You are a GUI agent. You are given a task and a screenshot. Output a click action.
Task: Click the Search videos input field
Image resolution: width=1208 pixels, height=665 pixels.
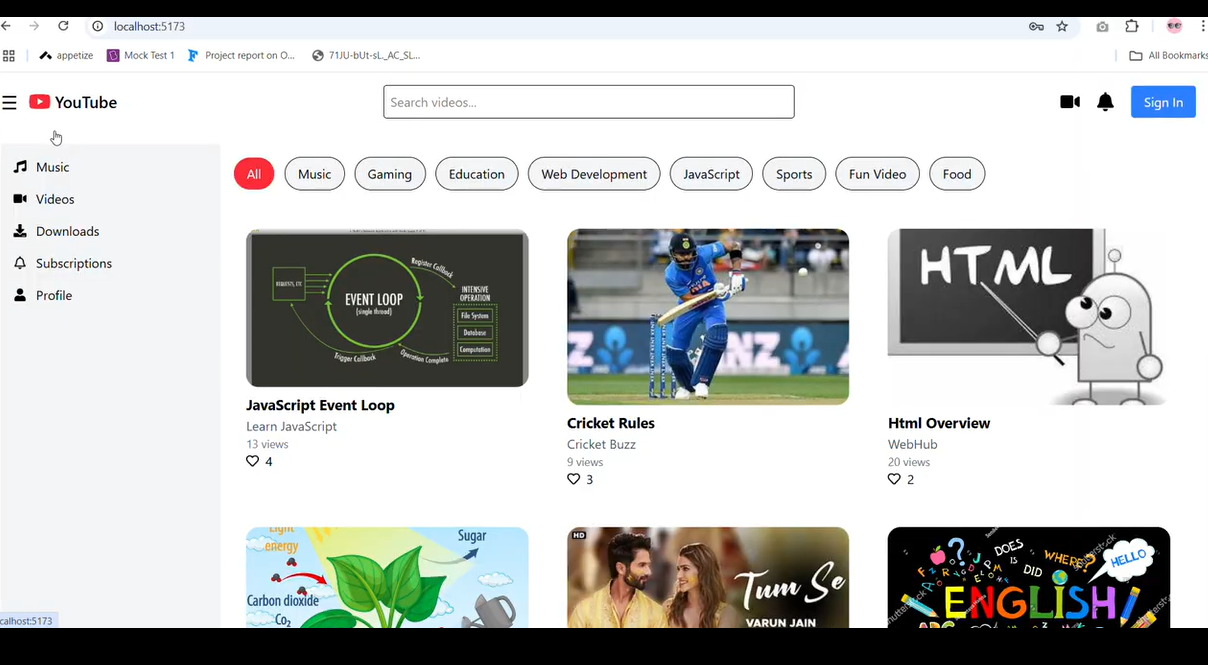pos(589,102)
